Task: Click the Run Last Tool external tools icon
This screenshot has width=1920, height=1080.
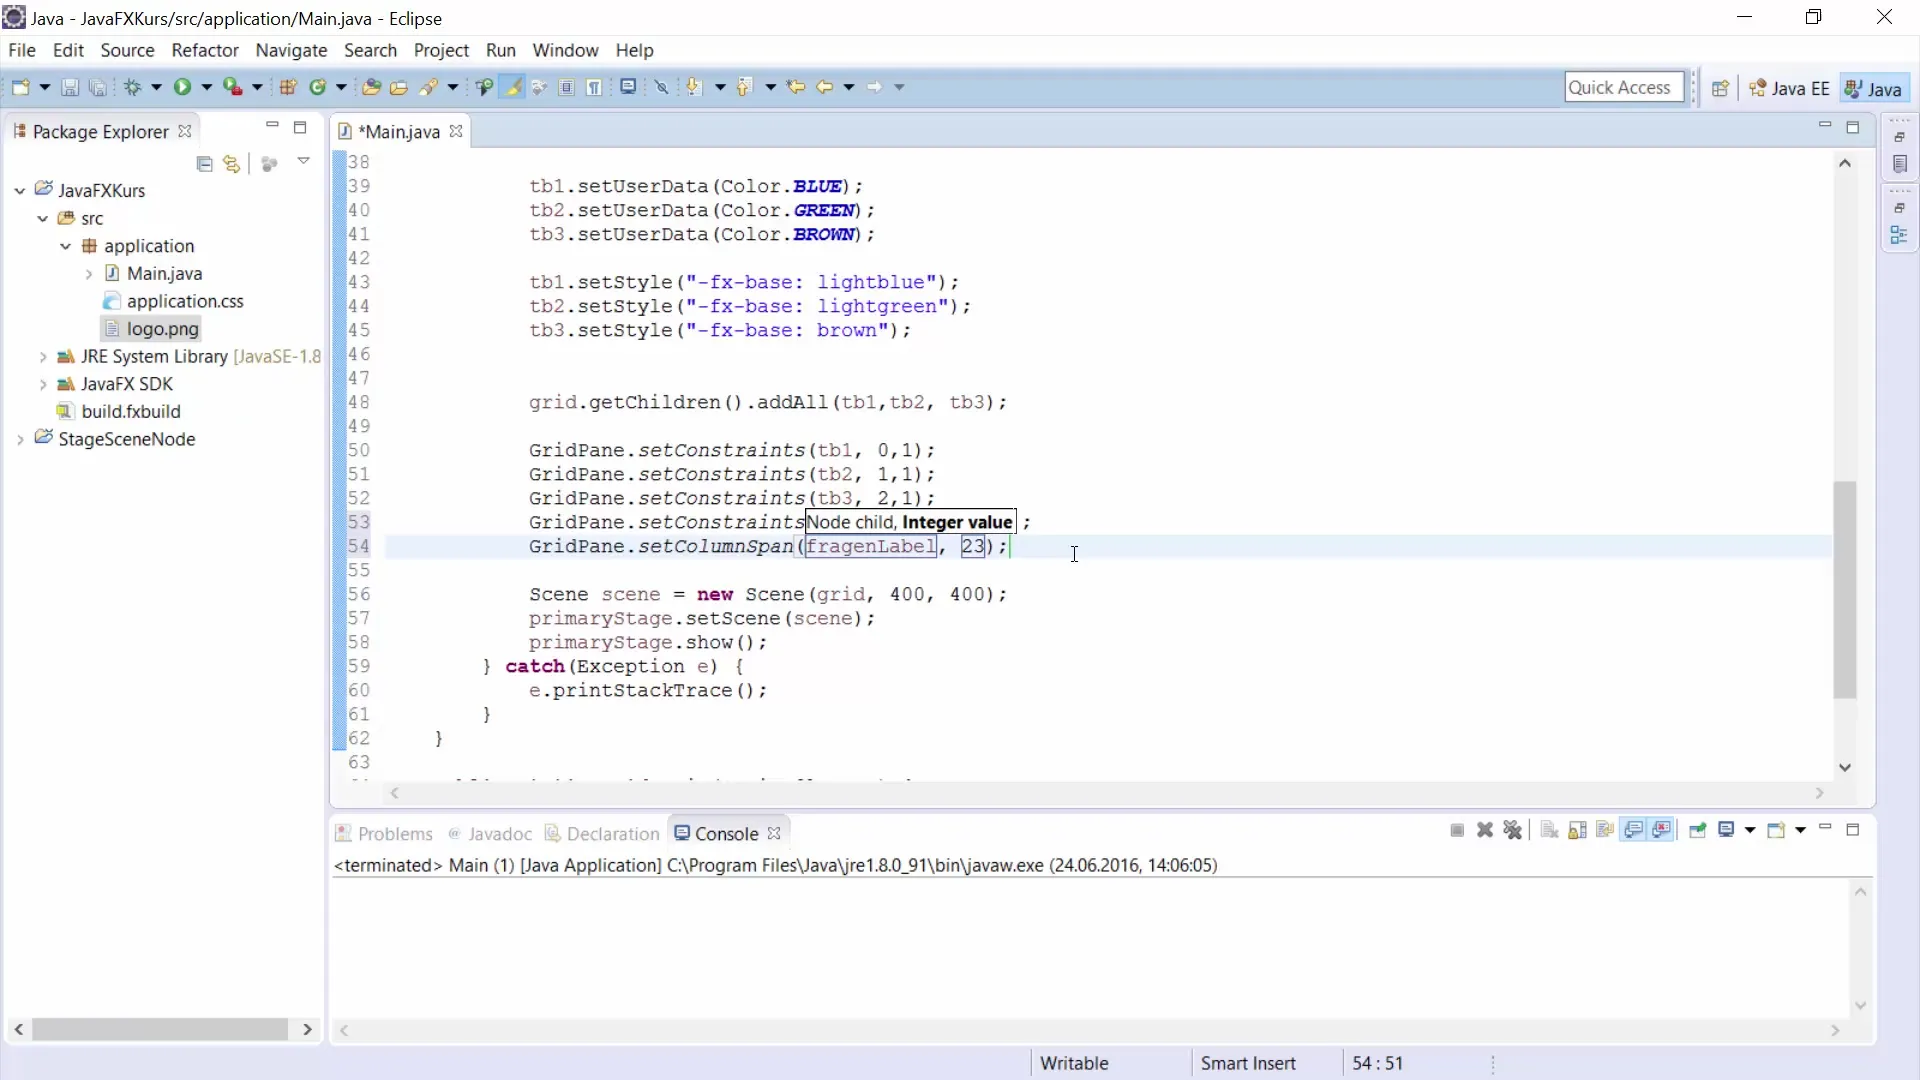Action: 232,87
